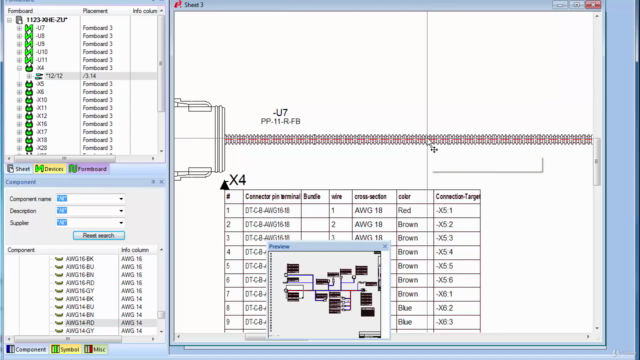640x360 pixels.
Task: Click the Preview thumbnail of the formboard
Action: pos(325,294)
